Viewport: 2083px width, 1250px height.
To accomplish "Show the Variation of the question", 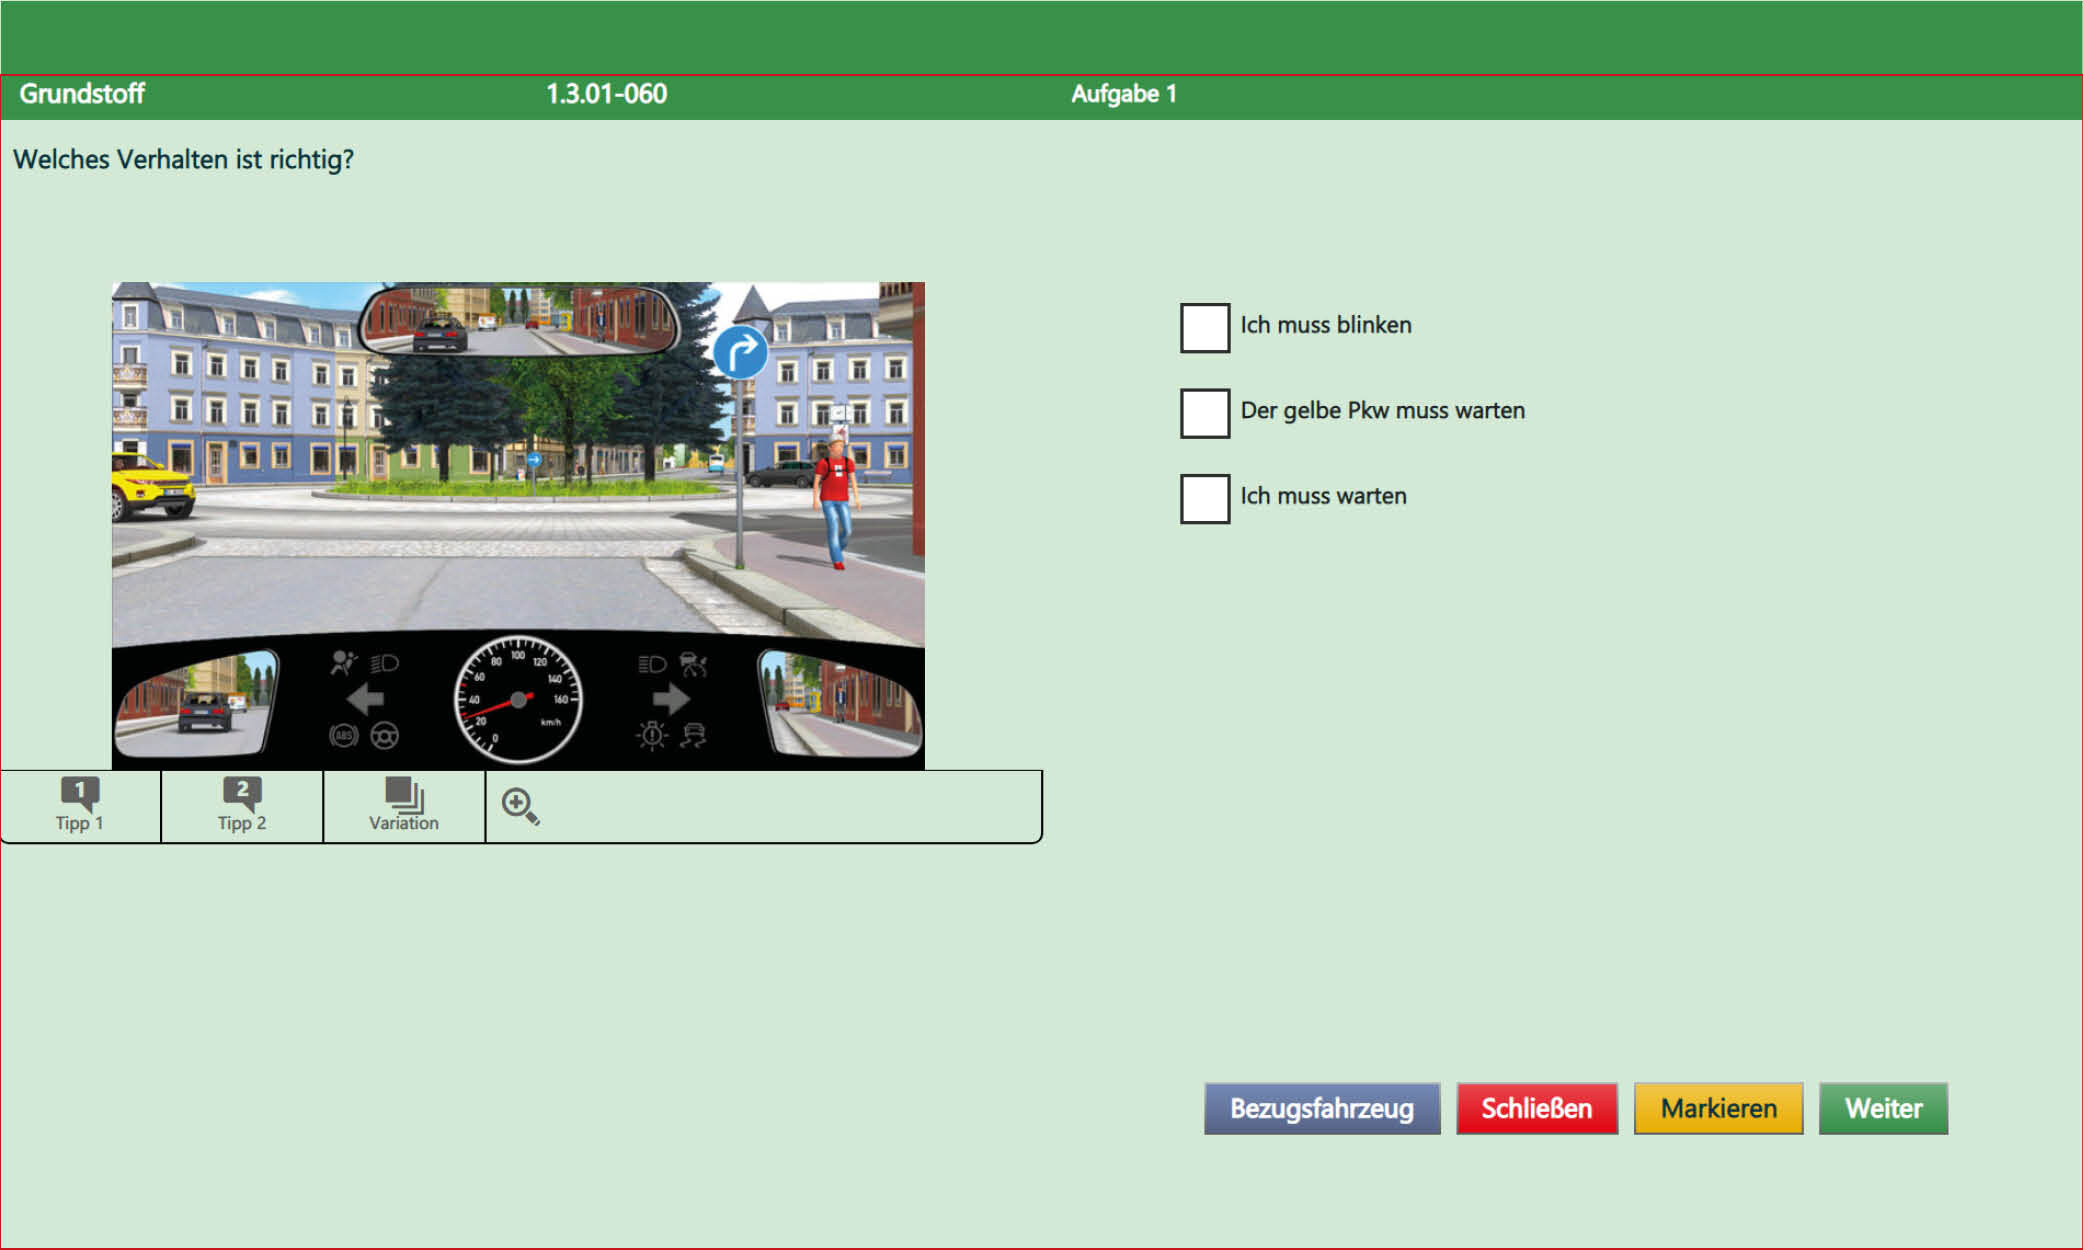I will (x=404, y=805).
